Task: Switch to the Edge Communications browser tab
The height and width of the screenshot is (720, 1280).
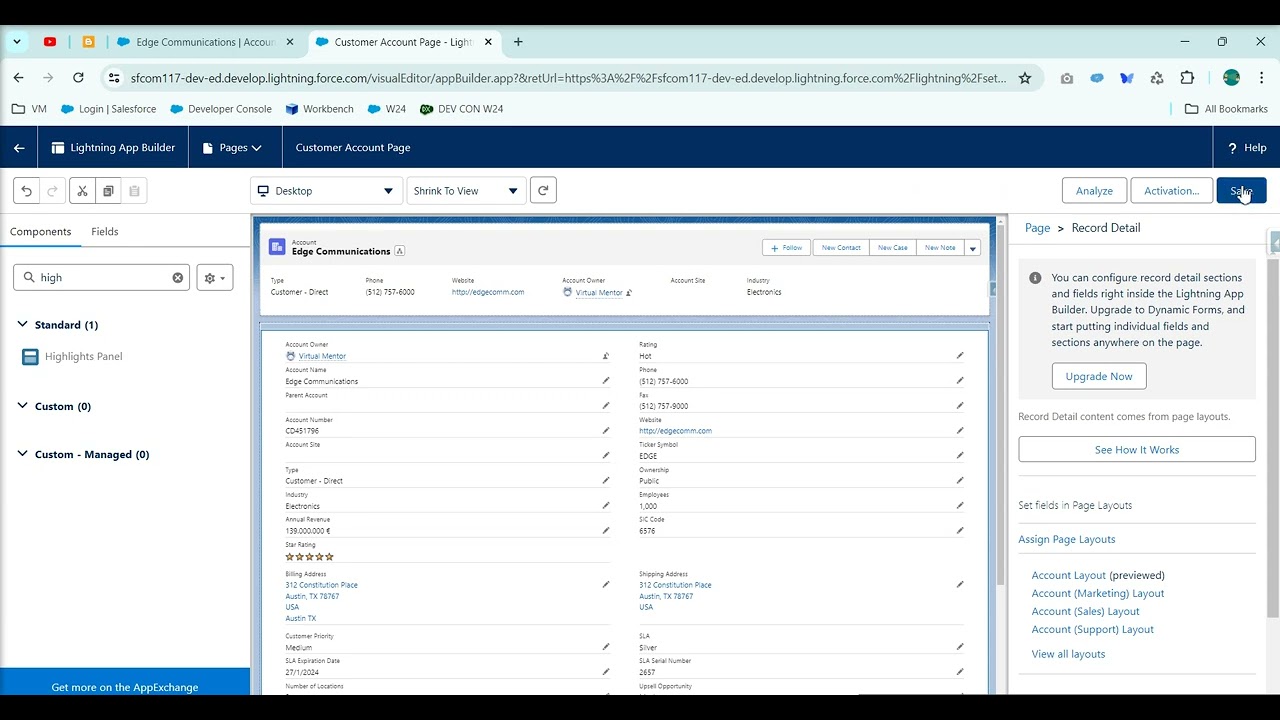Action: point(205,42)
